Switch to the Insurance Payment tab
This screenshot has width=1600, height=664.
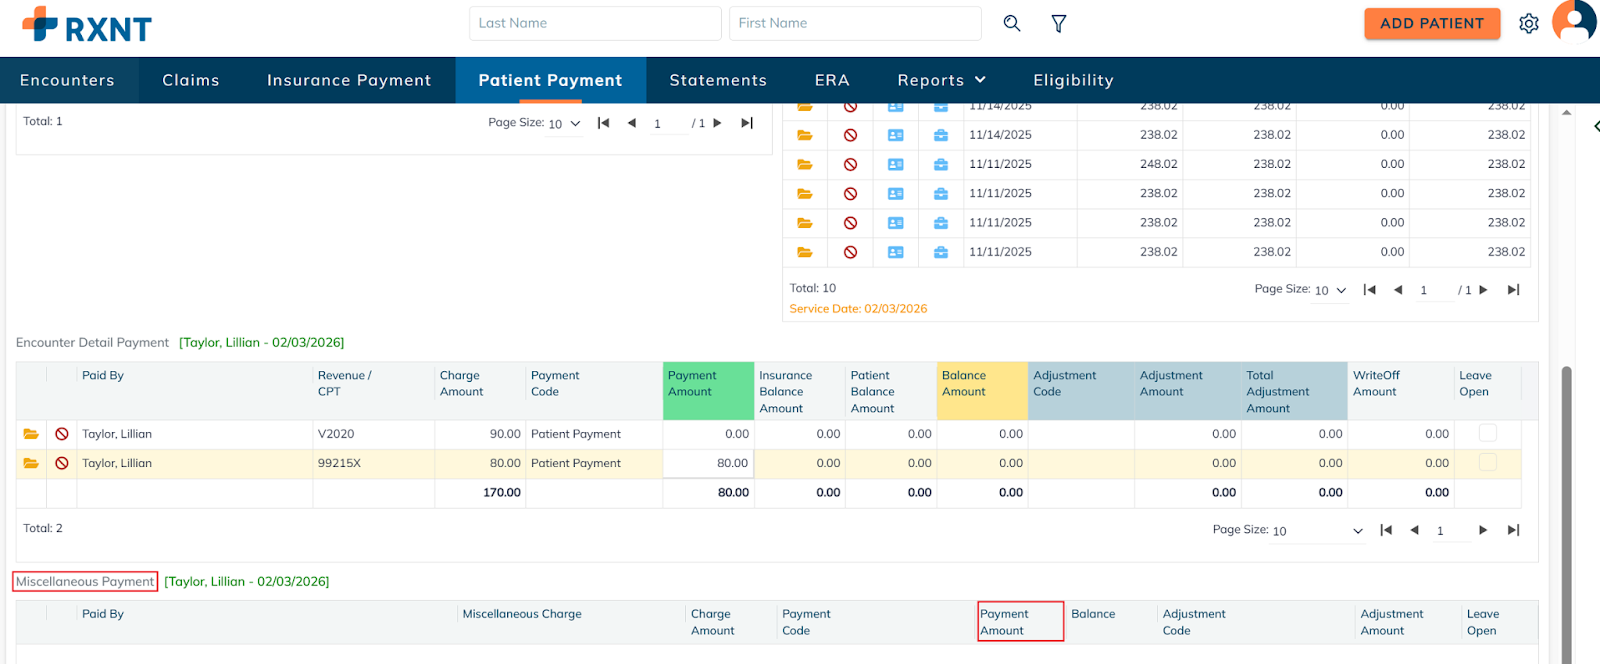point(349,80)
